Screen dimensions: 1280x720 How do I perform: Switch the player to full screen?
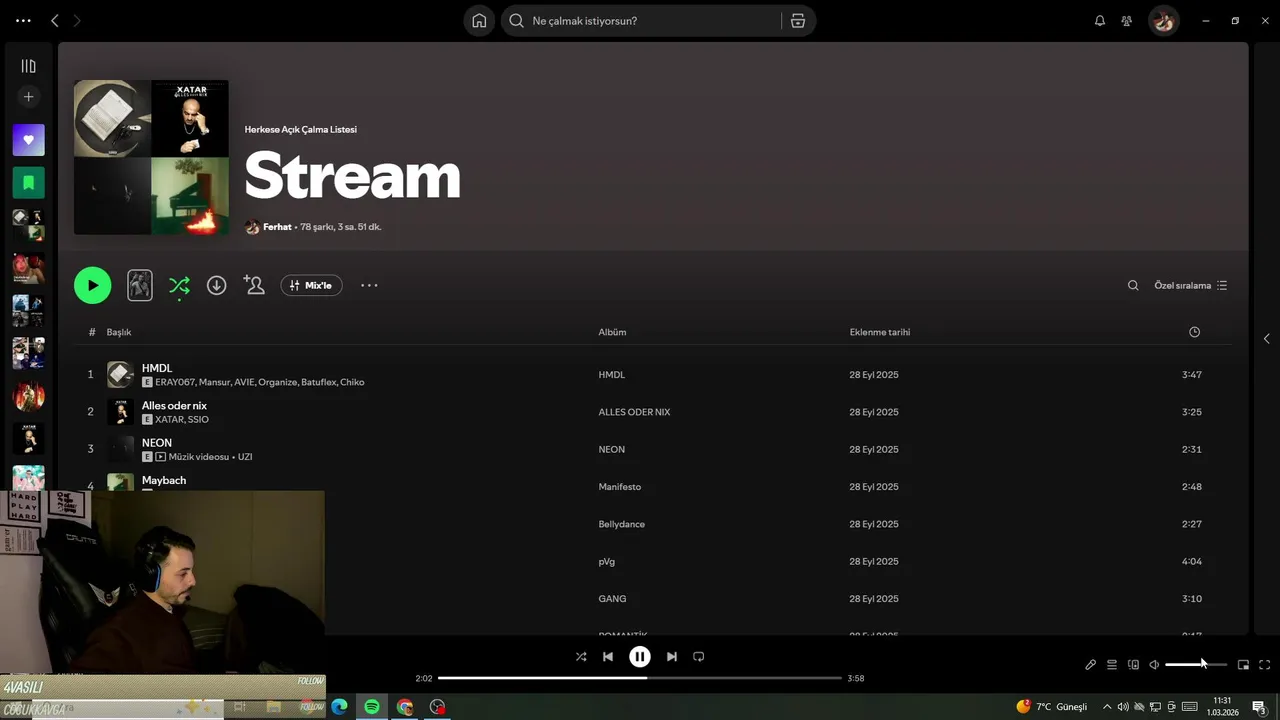pos(1265,664)
